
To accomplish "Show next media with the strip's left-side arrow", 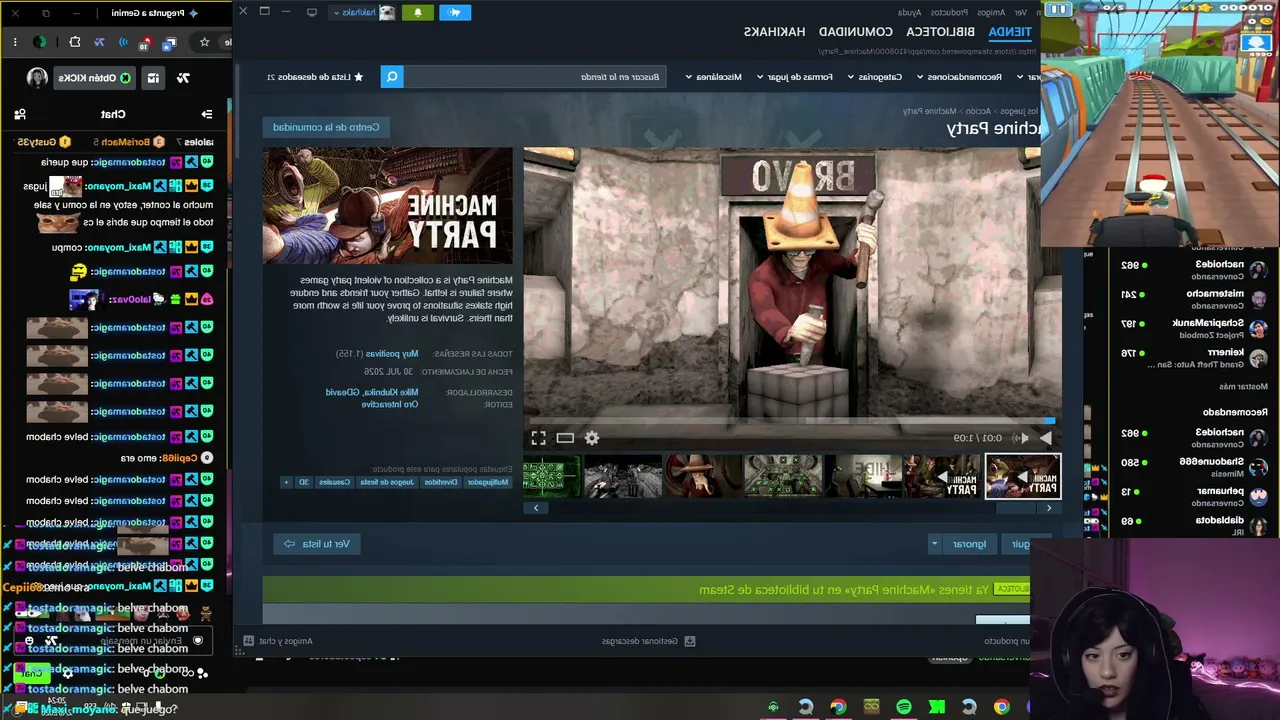I will (x=536, y=508).
